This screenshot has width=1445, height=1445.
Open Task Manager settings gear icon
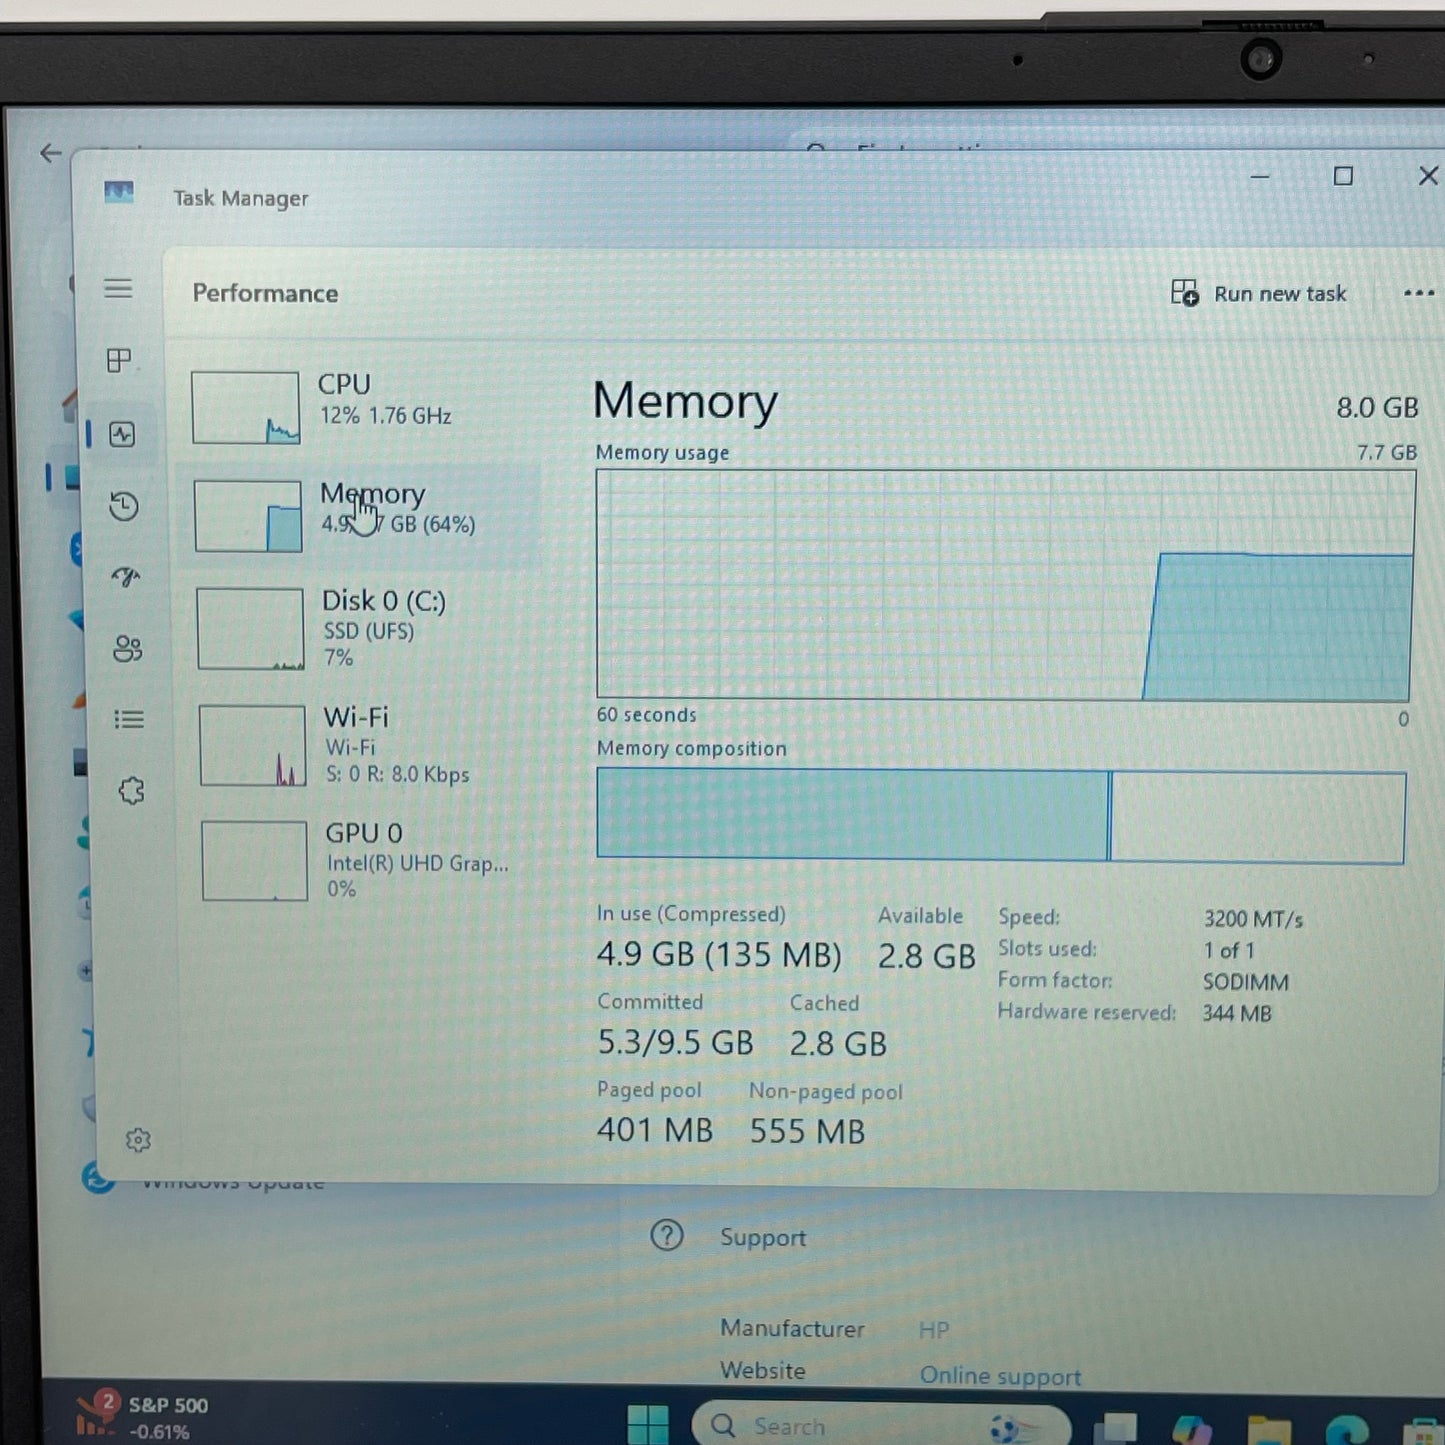138,1140
